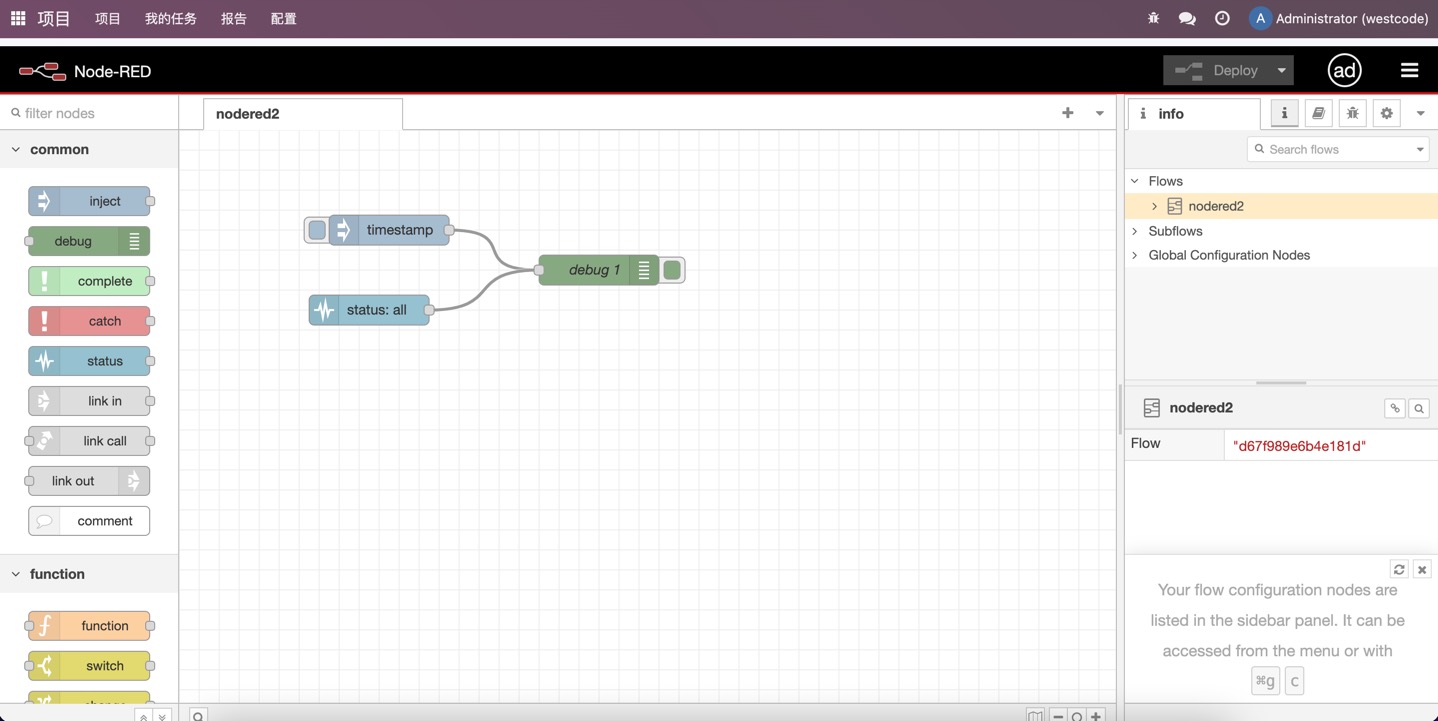Collapse the common palette category

[x=16, y=150]
